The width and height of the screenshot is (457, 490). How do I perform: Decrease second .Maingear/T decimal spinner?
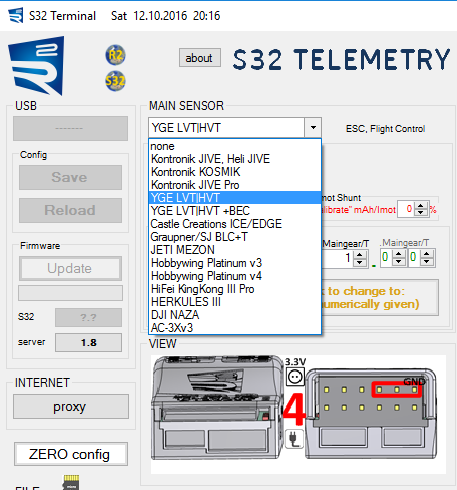[427, 262]
